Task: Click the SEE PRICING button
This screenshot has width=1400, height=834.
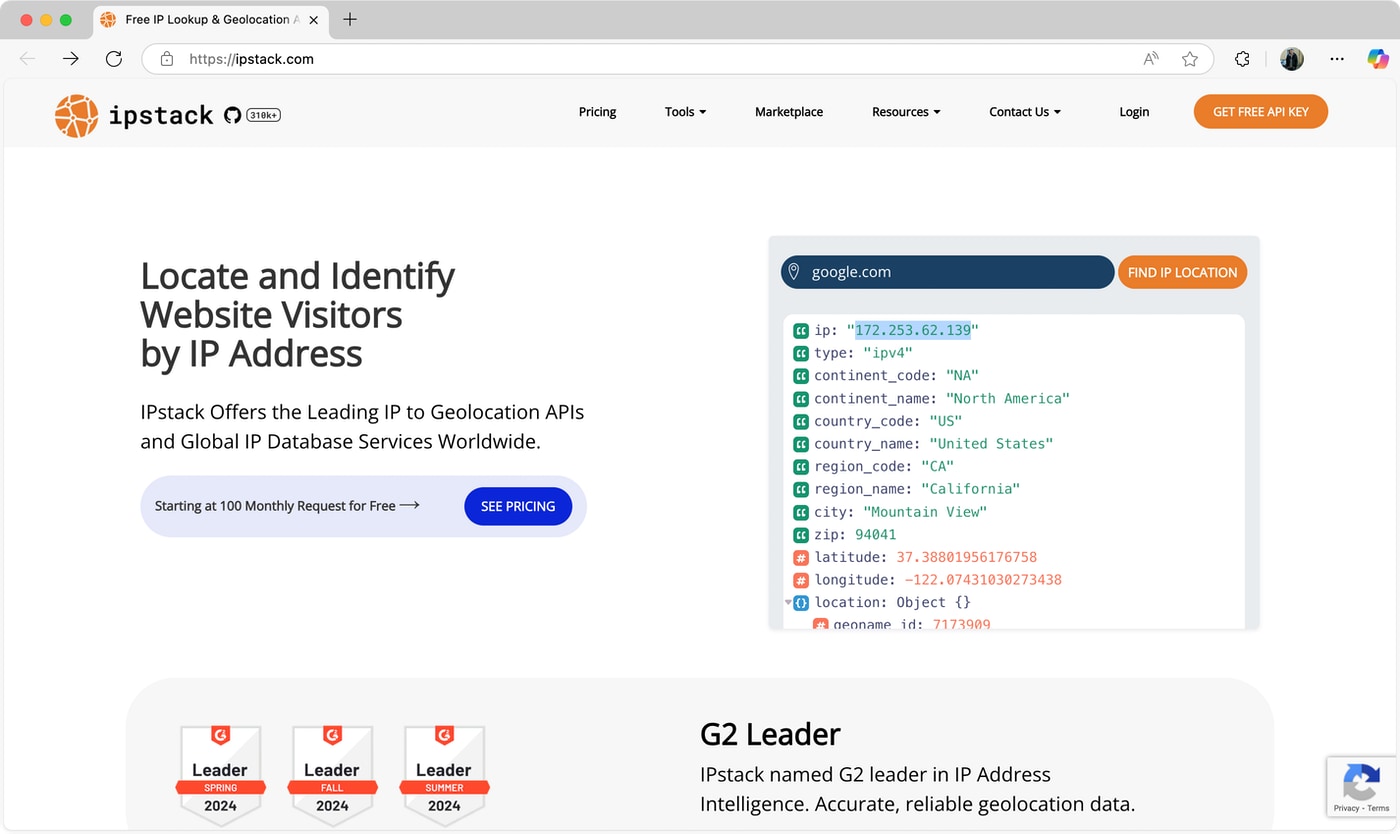Action: coord(518,506)
